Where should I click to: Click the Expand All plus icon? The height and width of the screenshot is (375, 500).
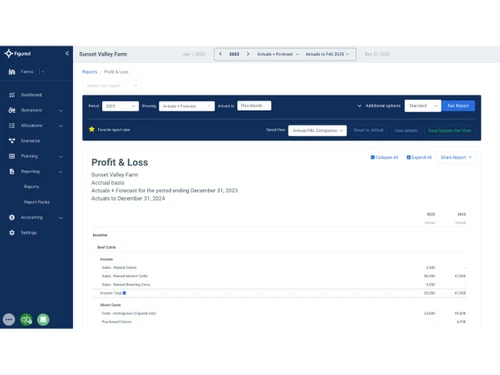pos(409,157)
